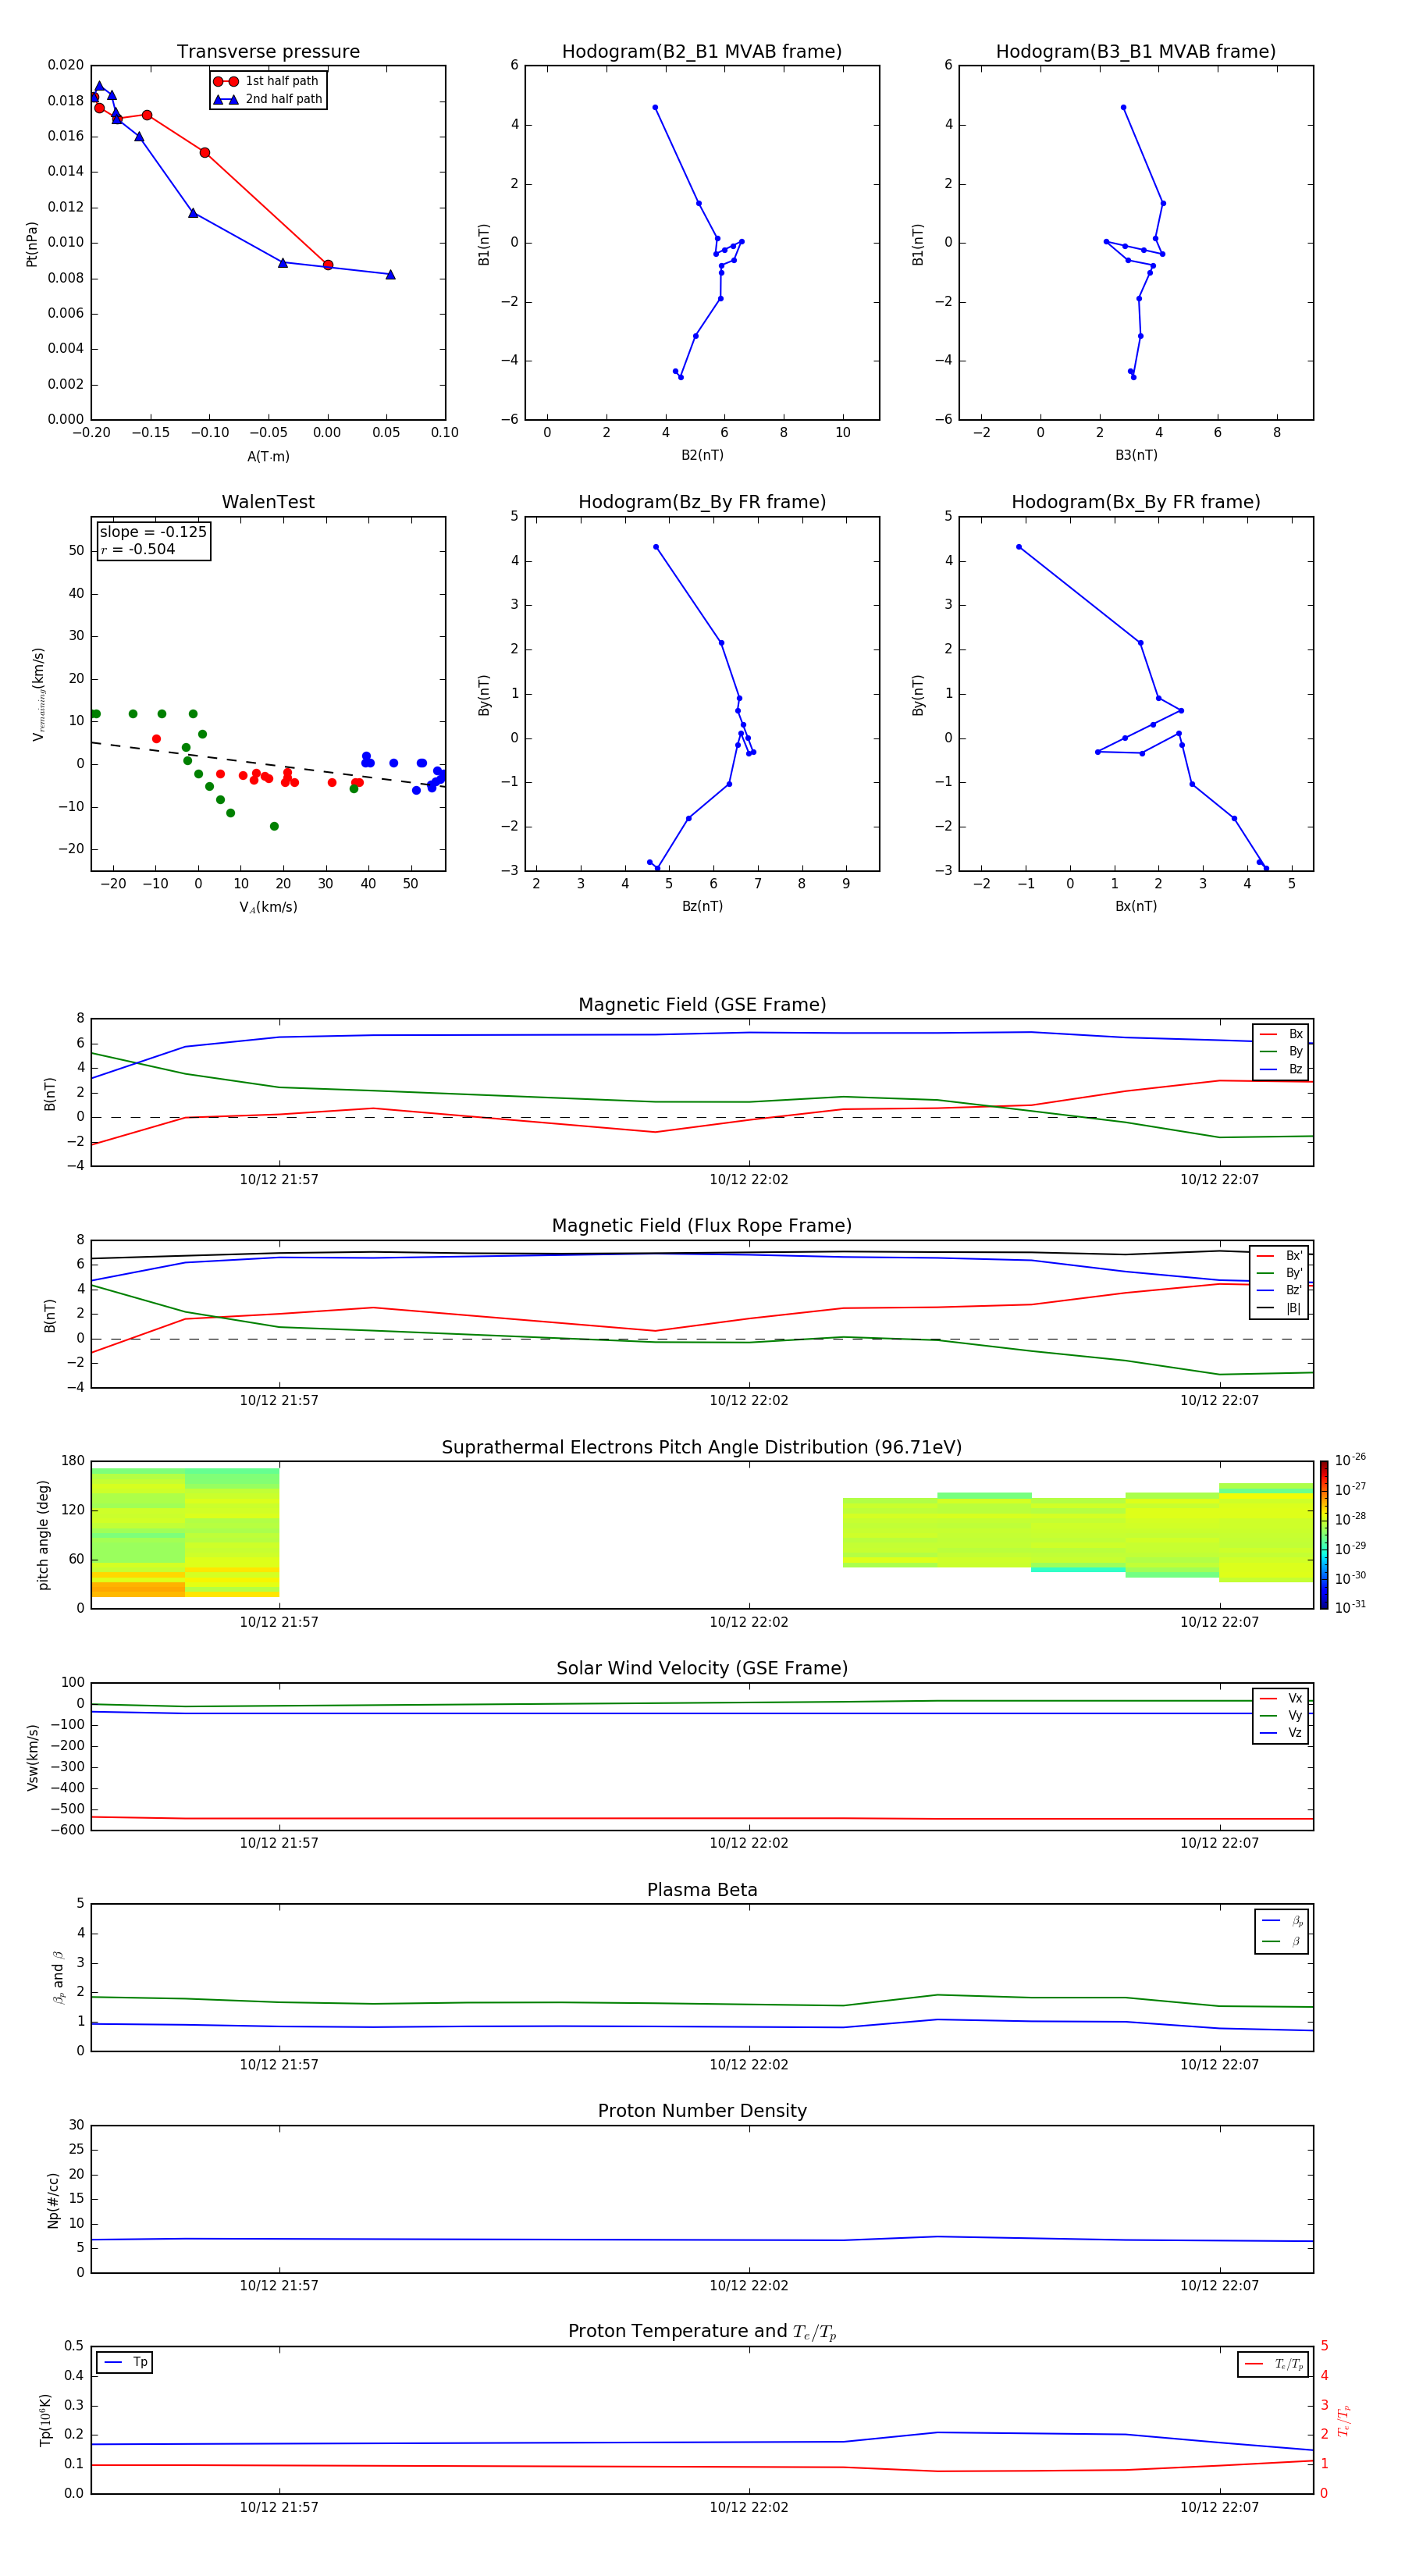Click the Vz legend entry in velocity plot

[1281, 1733]
